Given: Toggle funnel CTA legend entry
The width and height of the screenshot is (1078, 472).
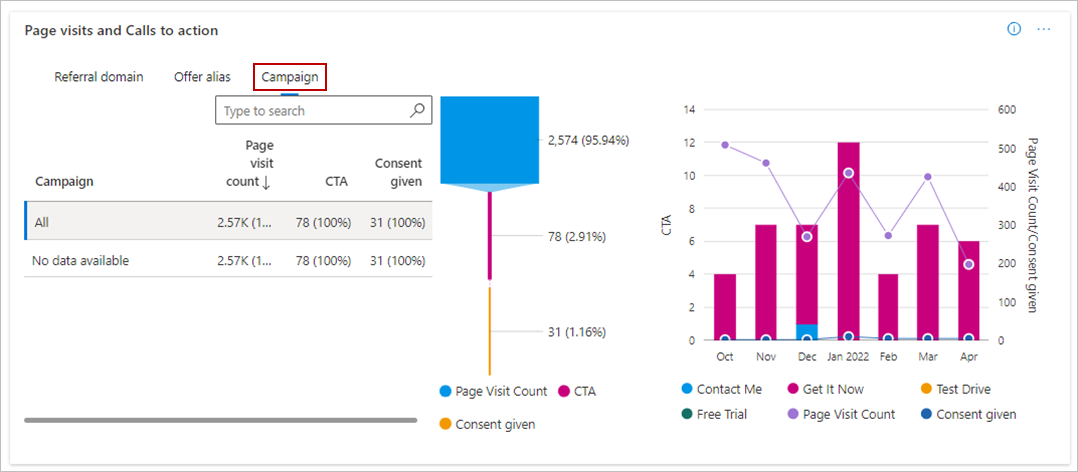Looking at the screenshot, I should point(564,392).
